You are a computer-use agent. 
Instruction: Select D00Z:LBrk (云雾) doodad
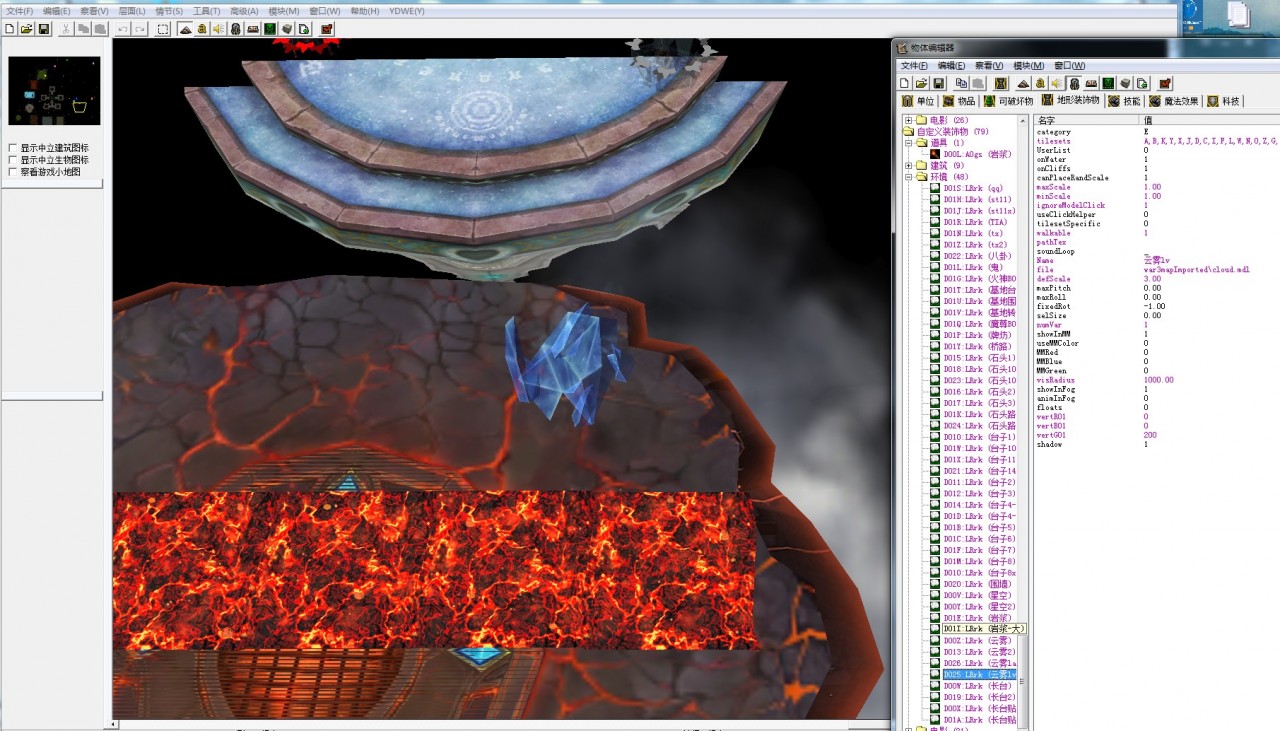979,641
